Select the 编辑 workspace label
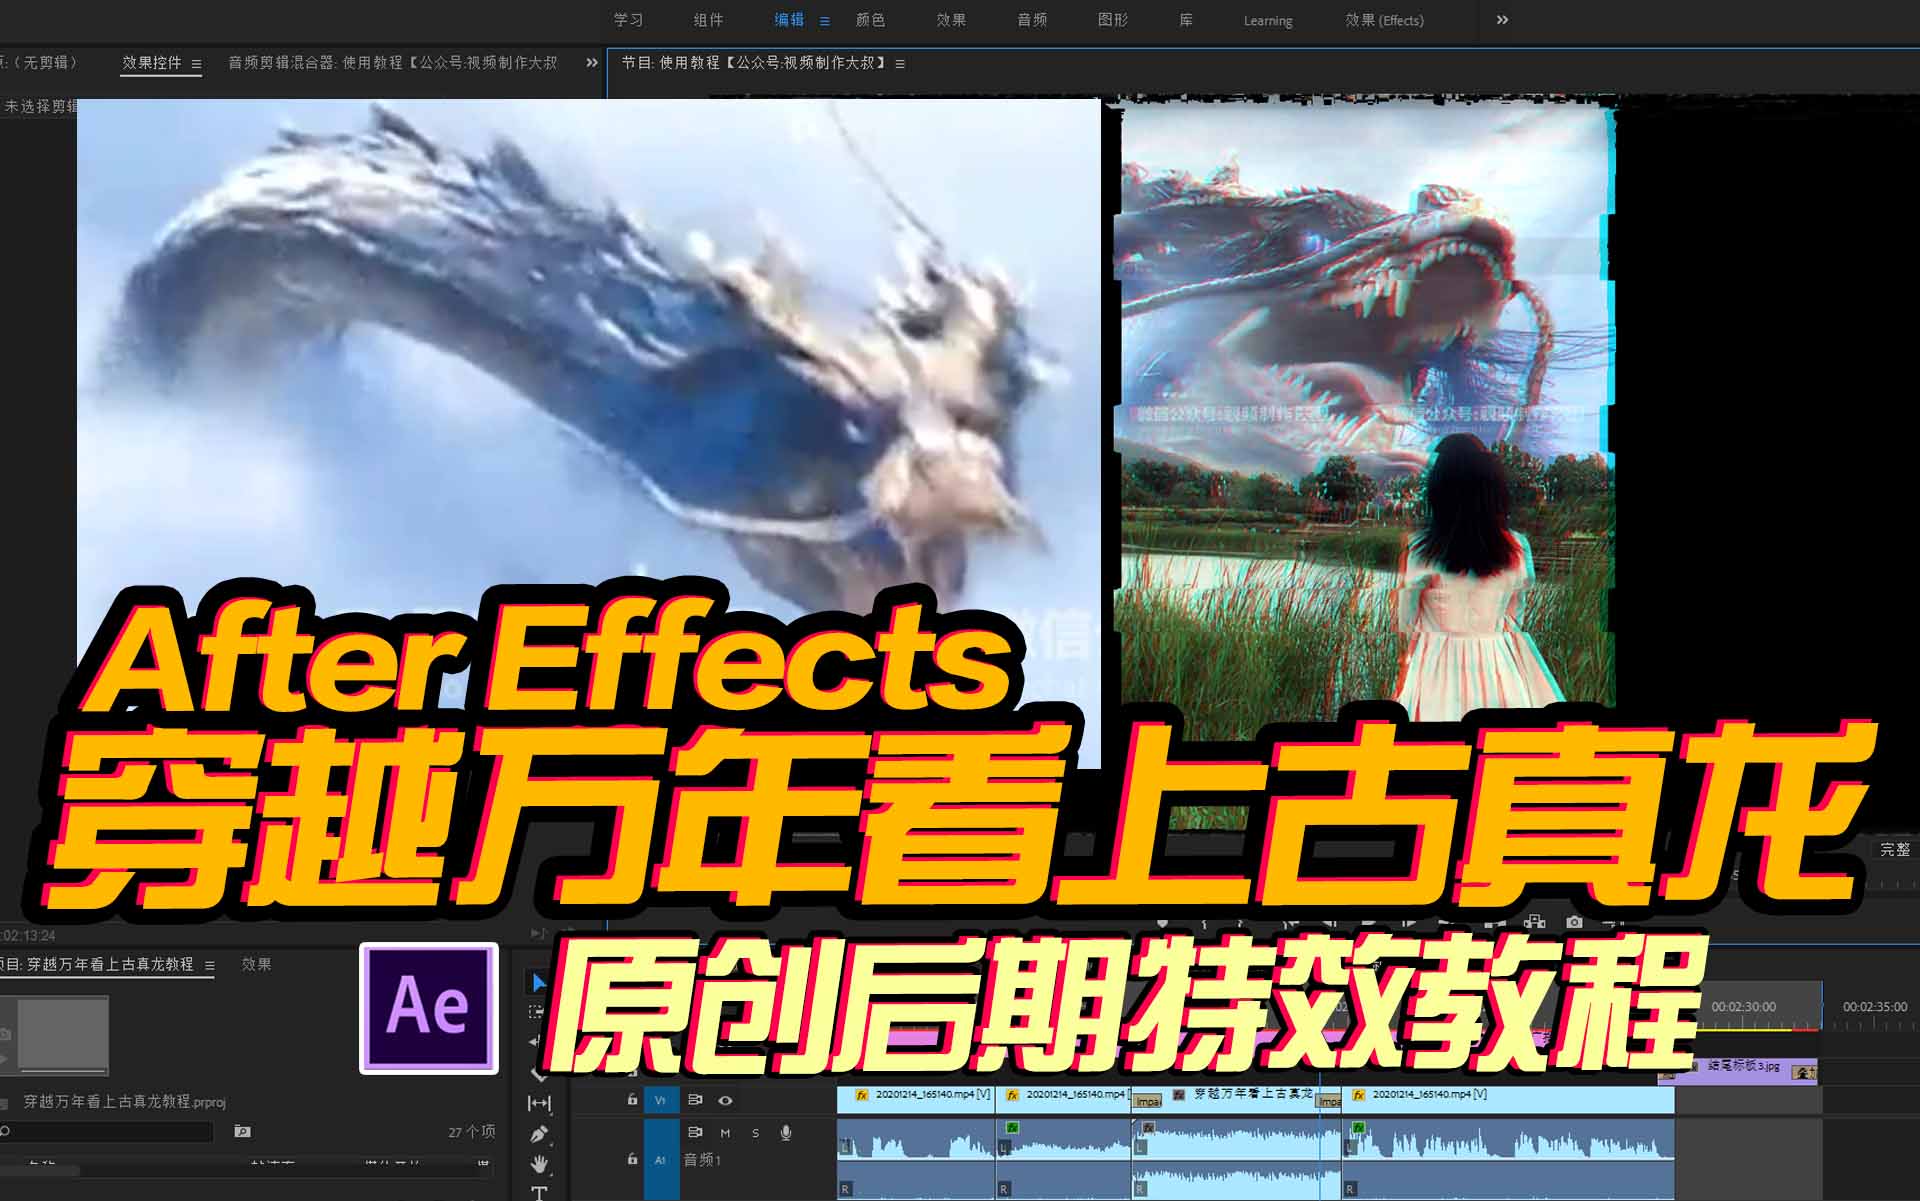 [789, 20]
